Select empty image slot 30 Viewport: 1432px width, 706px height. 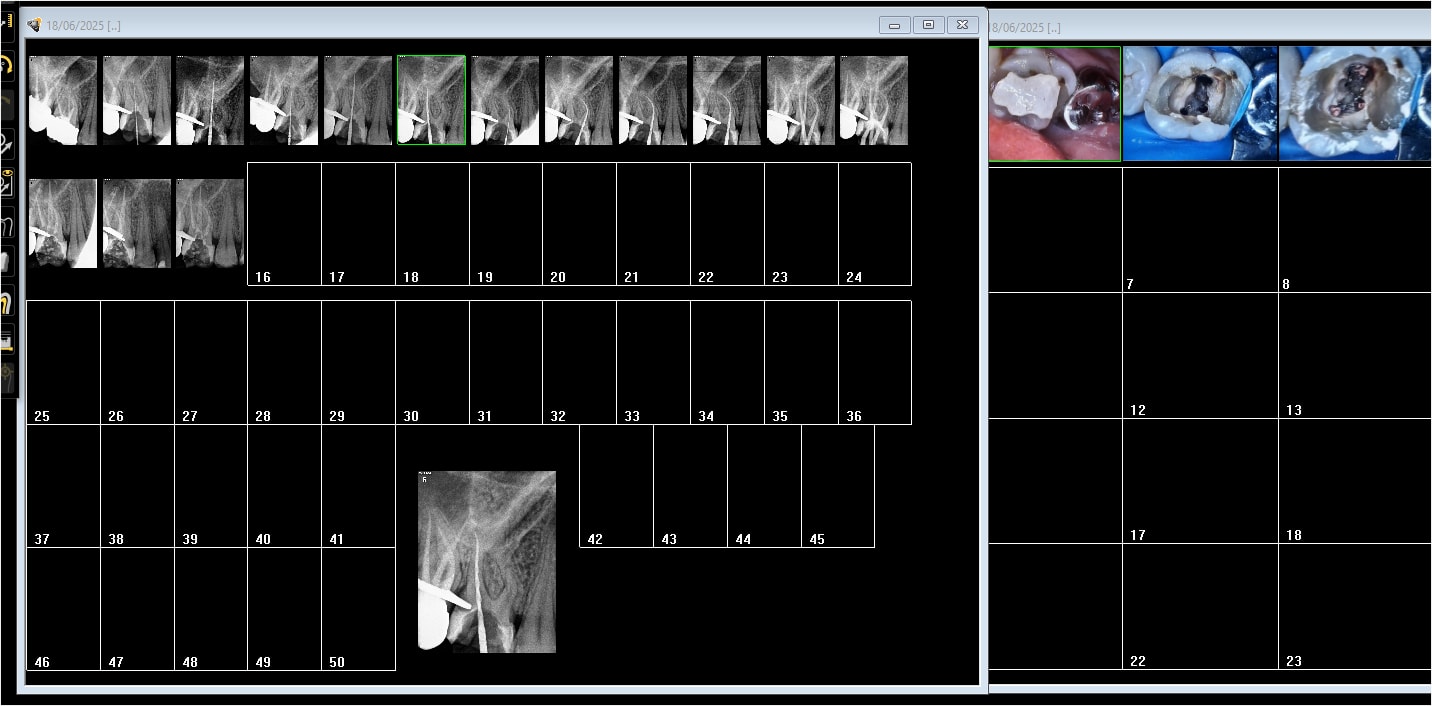[432, 362]
